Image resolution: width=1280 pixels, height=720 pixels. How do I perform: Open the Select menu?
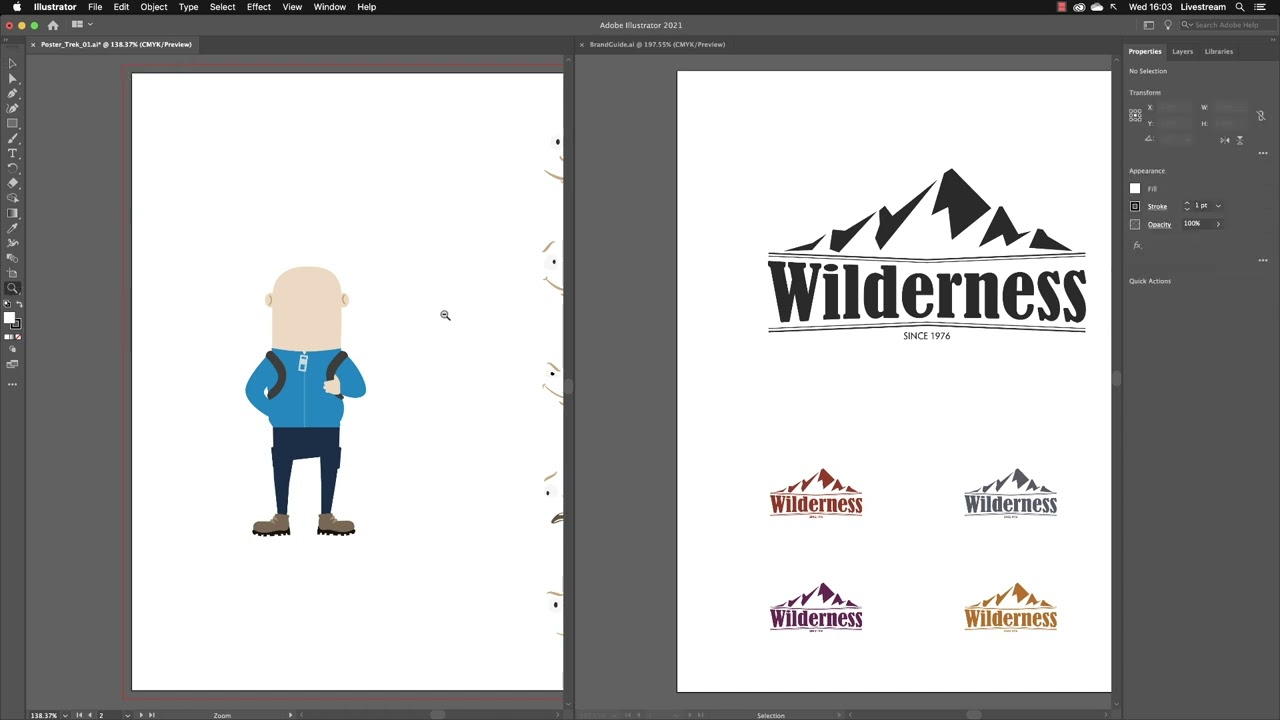coord(223,7)
